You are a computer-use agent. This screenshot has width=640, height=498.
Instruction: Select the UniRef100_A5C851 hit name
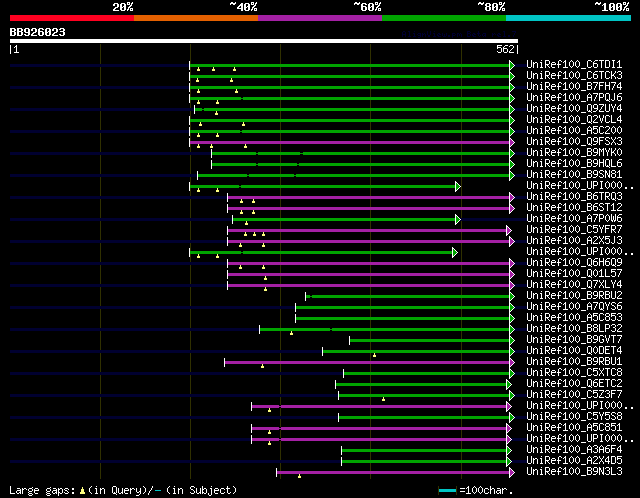[574, 427]
